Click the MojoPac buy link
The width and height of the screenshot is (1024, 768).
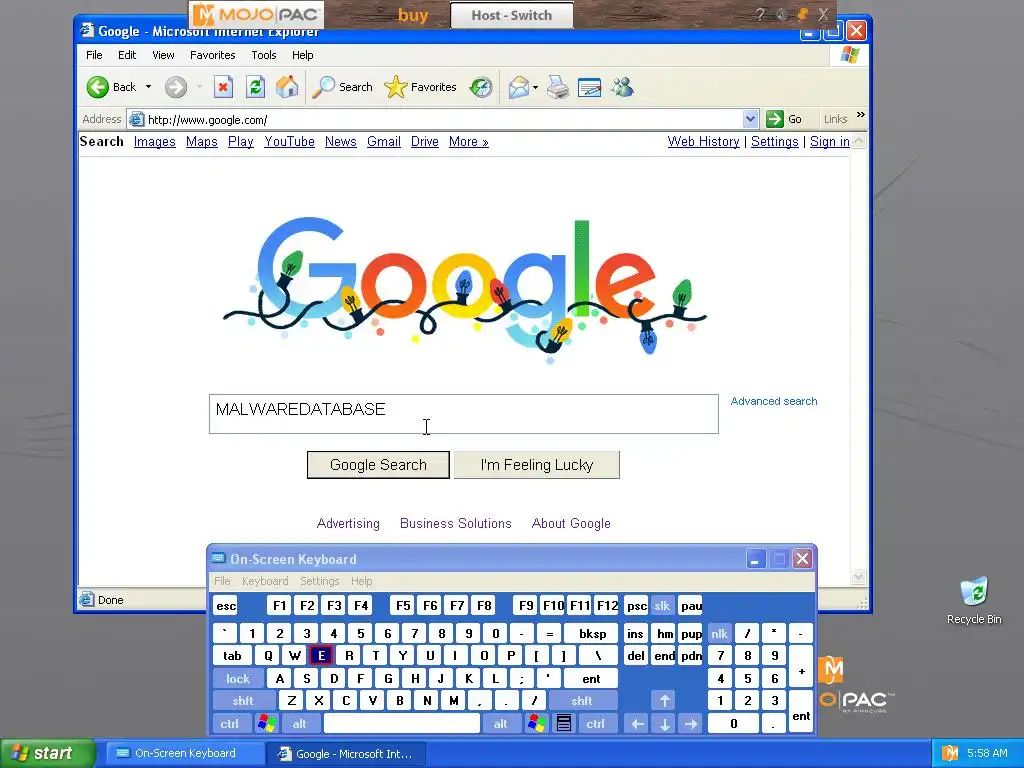click(413, 15)
